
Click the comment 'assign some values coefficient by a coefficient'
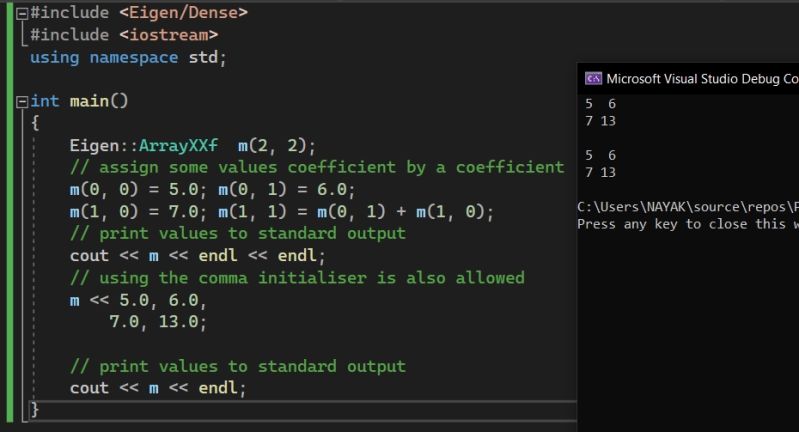click(317, 168)
